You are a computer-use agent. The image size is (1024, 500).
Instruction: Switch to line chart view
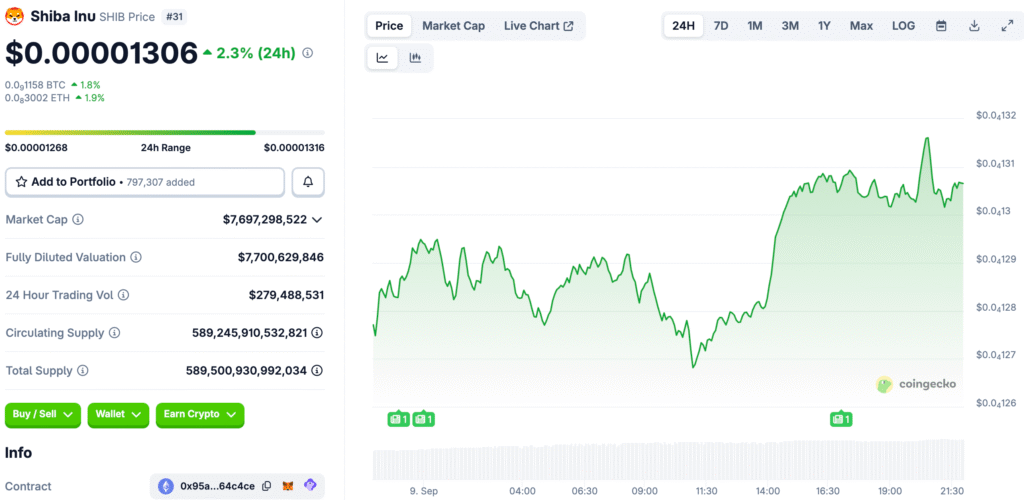(x=382, y=58)
